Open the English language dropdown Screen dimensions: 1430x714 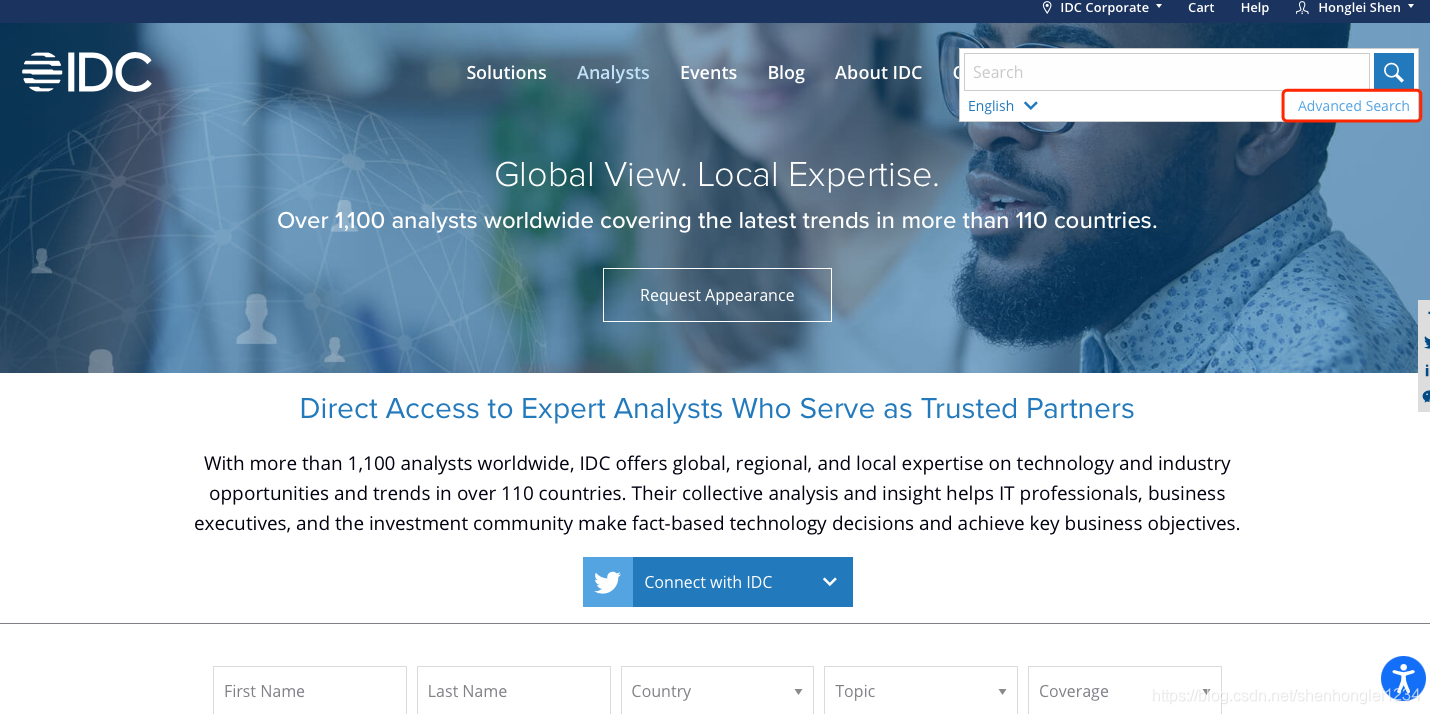click(x=1003, y=106)
